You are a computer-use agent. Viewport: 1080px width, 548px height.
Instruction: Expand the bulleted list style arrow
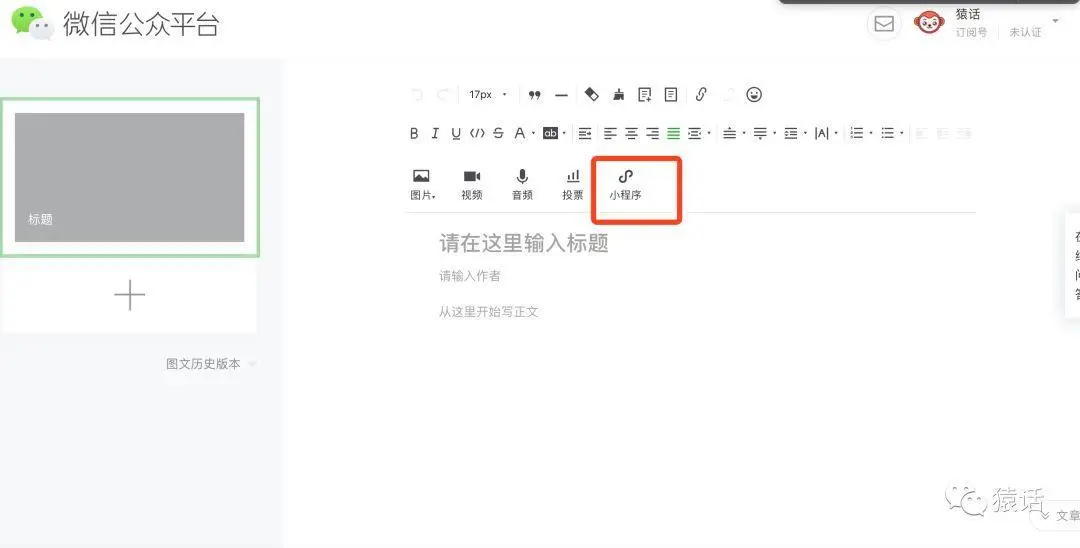pos(902,133)
